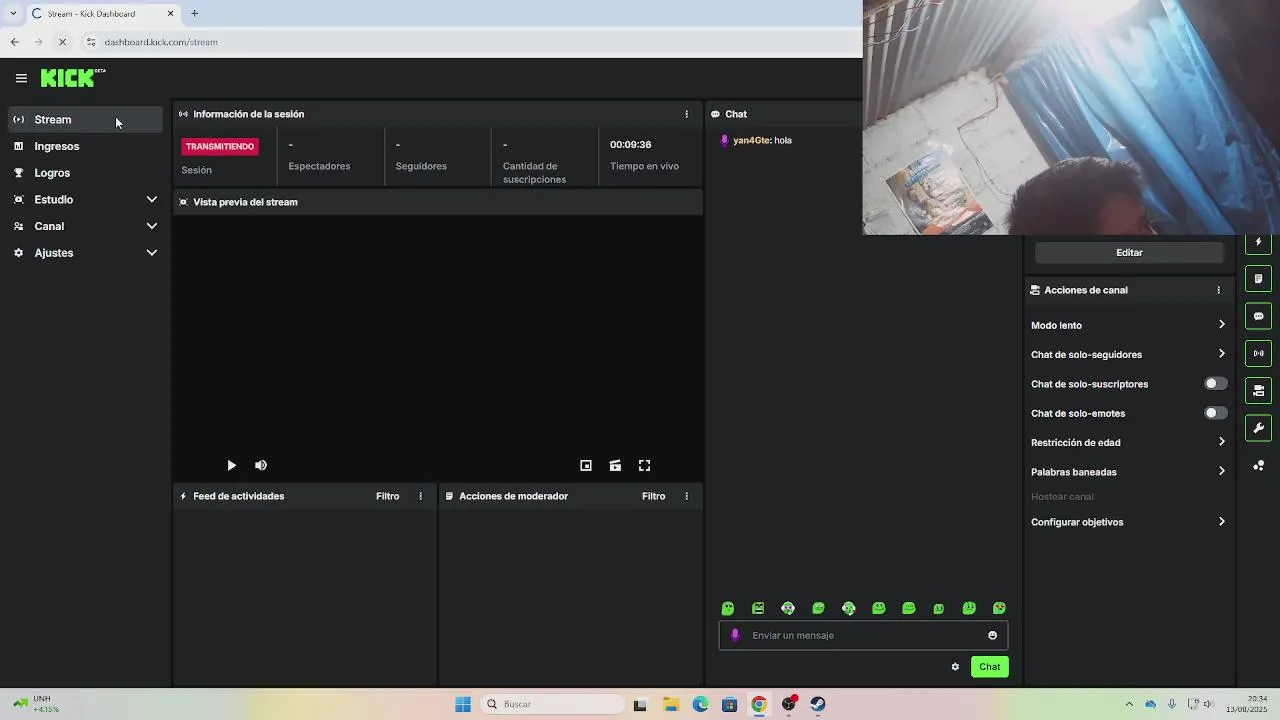Toggle Chat de solo-suscriptores switch
The width and height of the screenshot is (1280, 720).
(1215, 384)
